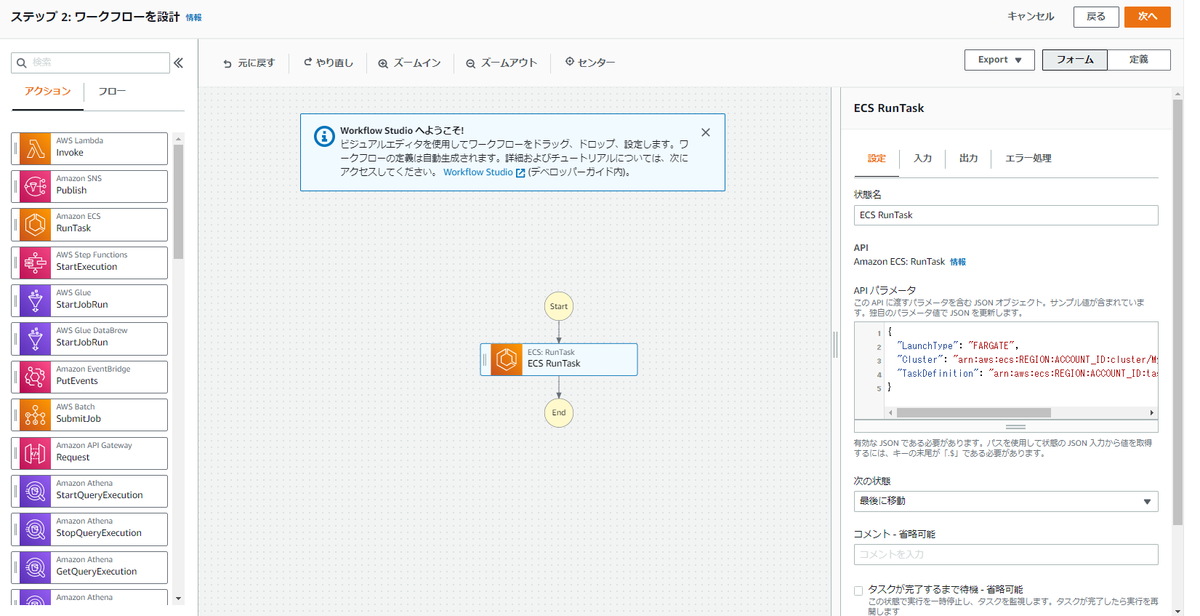Viewport: 1200px width, 616px height.
Task: Open the 設定 tab
Action: [877, 158]
